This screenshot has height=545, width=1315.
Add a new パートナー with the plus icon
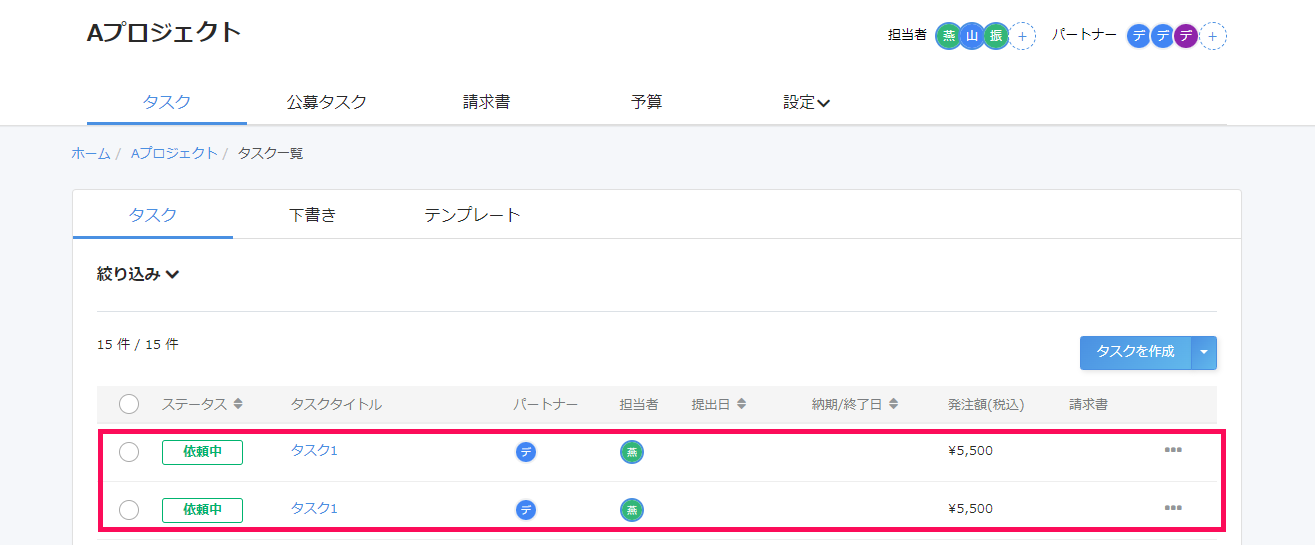pos(1212,36)
